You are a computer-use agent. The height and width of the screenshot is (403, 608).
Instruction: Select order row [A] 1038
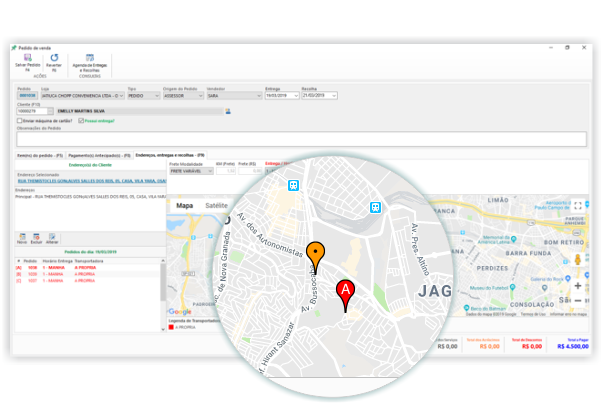88,268
